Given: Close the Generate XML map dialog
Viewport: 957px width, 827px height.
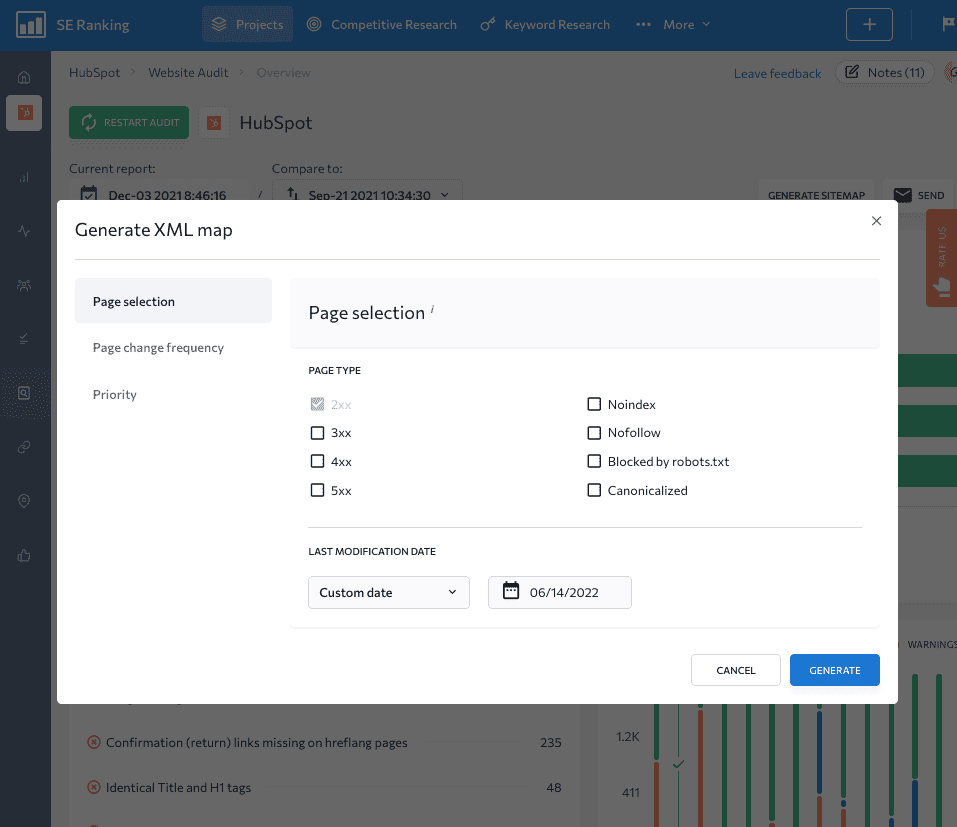Looking at the screenshot, I should point(876,220).
